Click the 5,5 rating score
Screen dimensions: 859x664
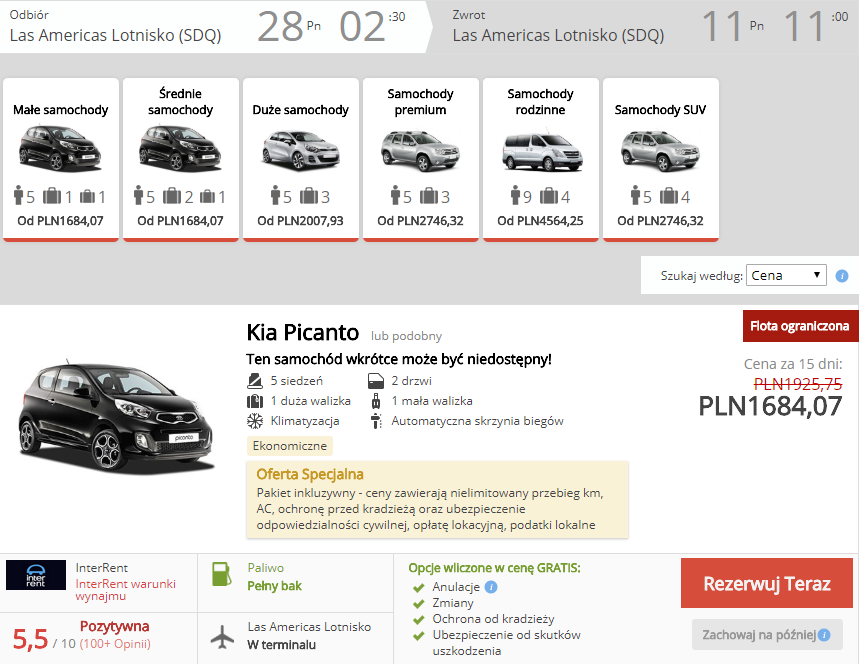tap(30, 639)
